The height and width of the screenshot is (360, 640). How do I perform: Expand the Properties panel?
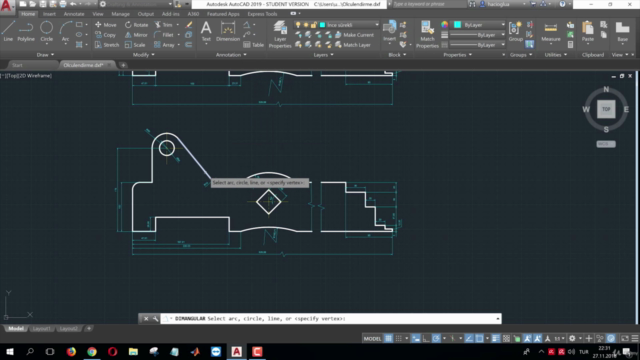(458, 55)
